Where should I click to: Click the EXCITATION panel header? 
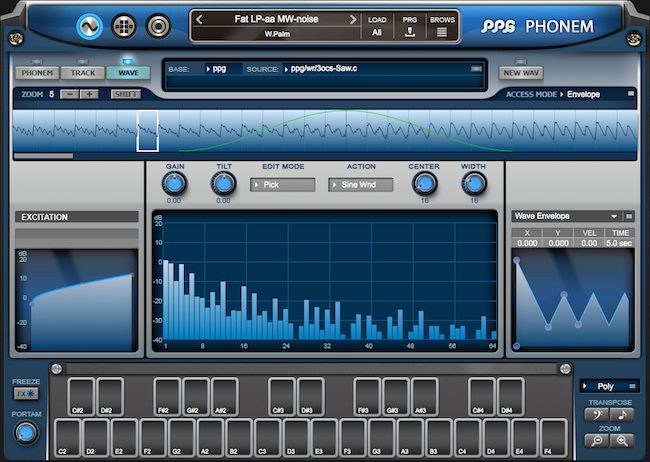coord(77,217)
